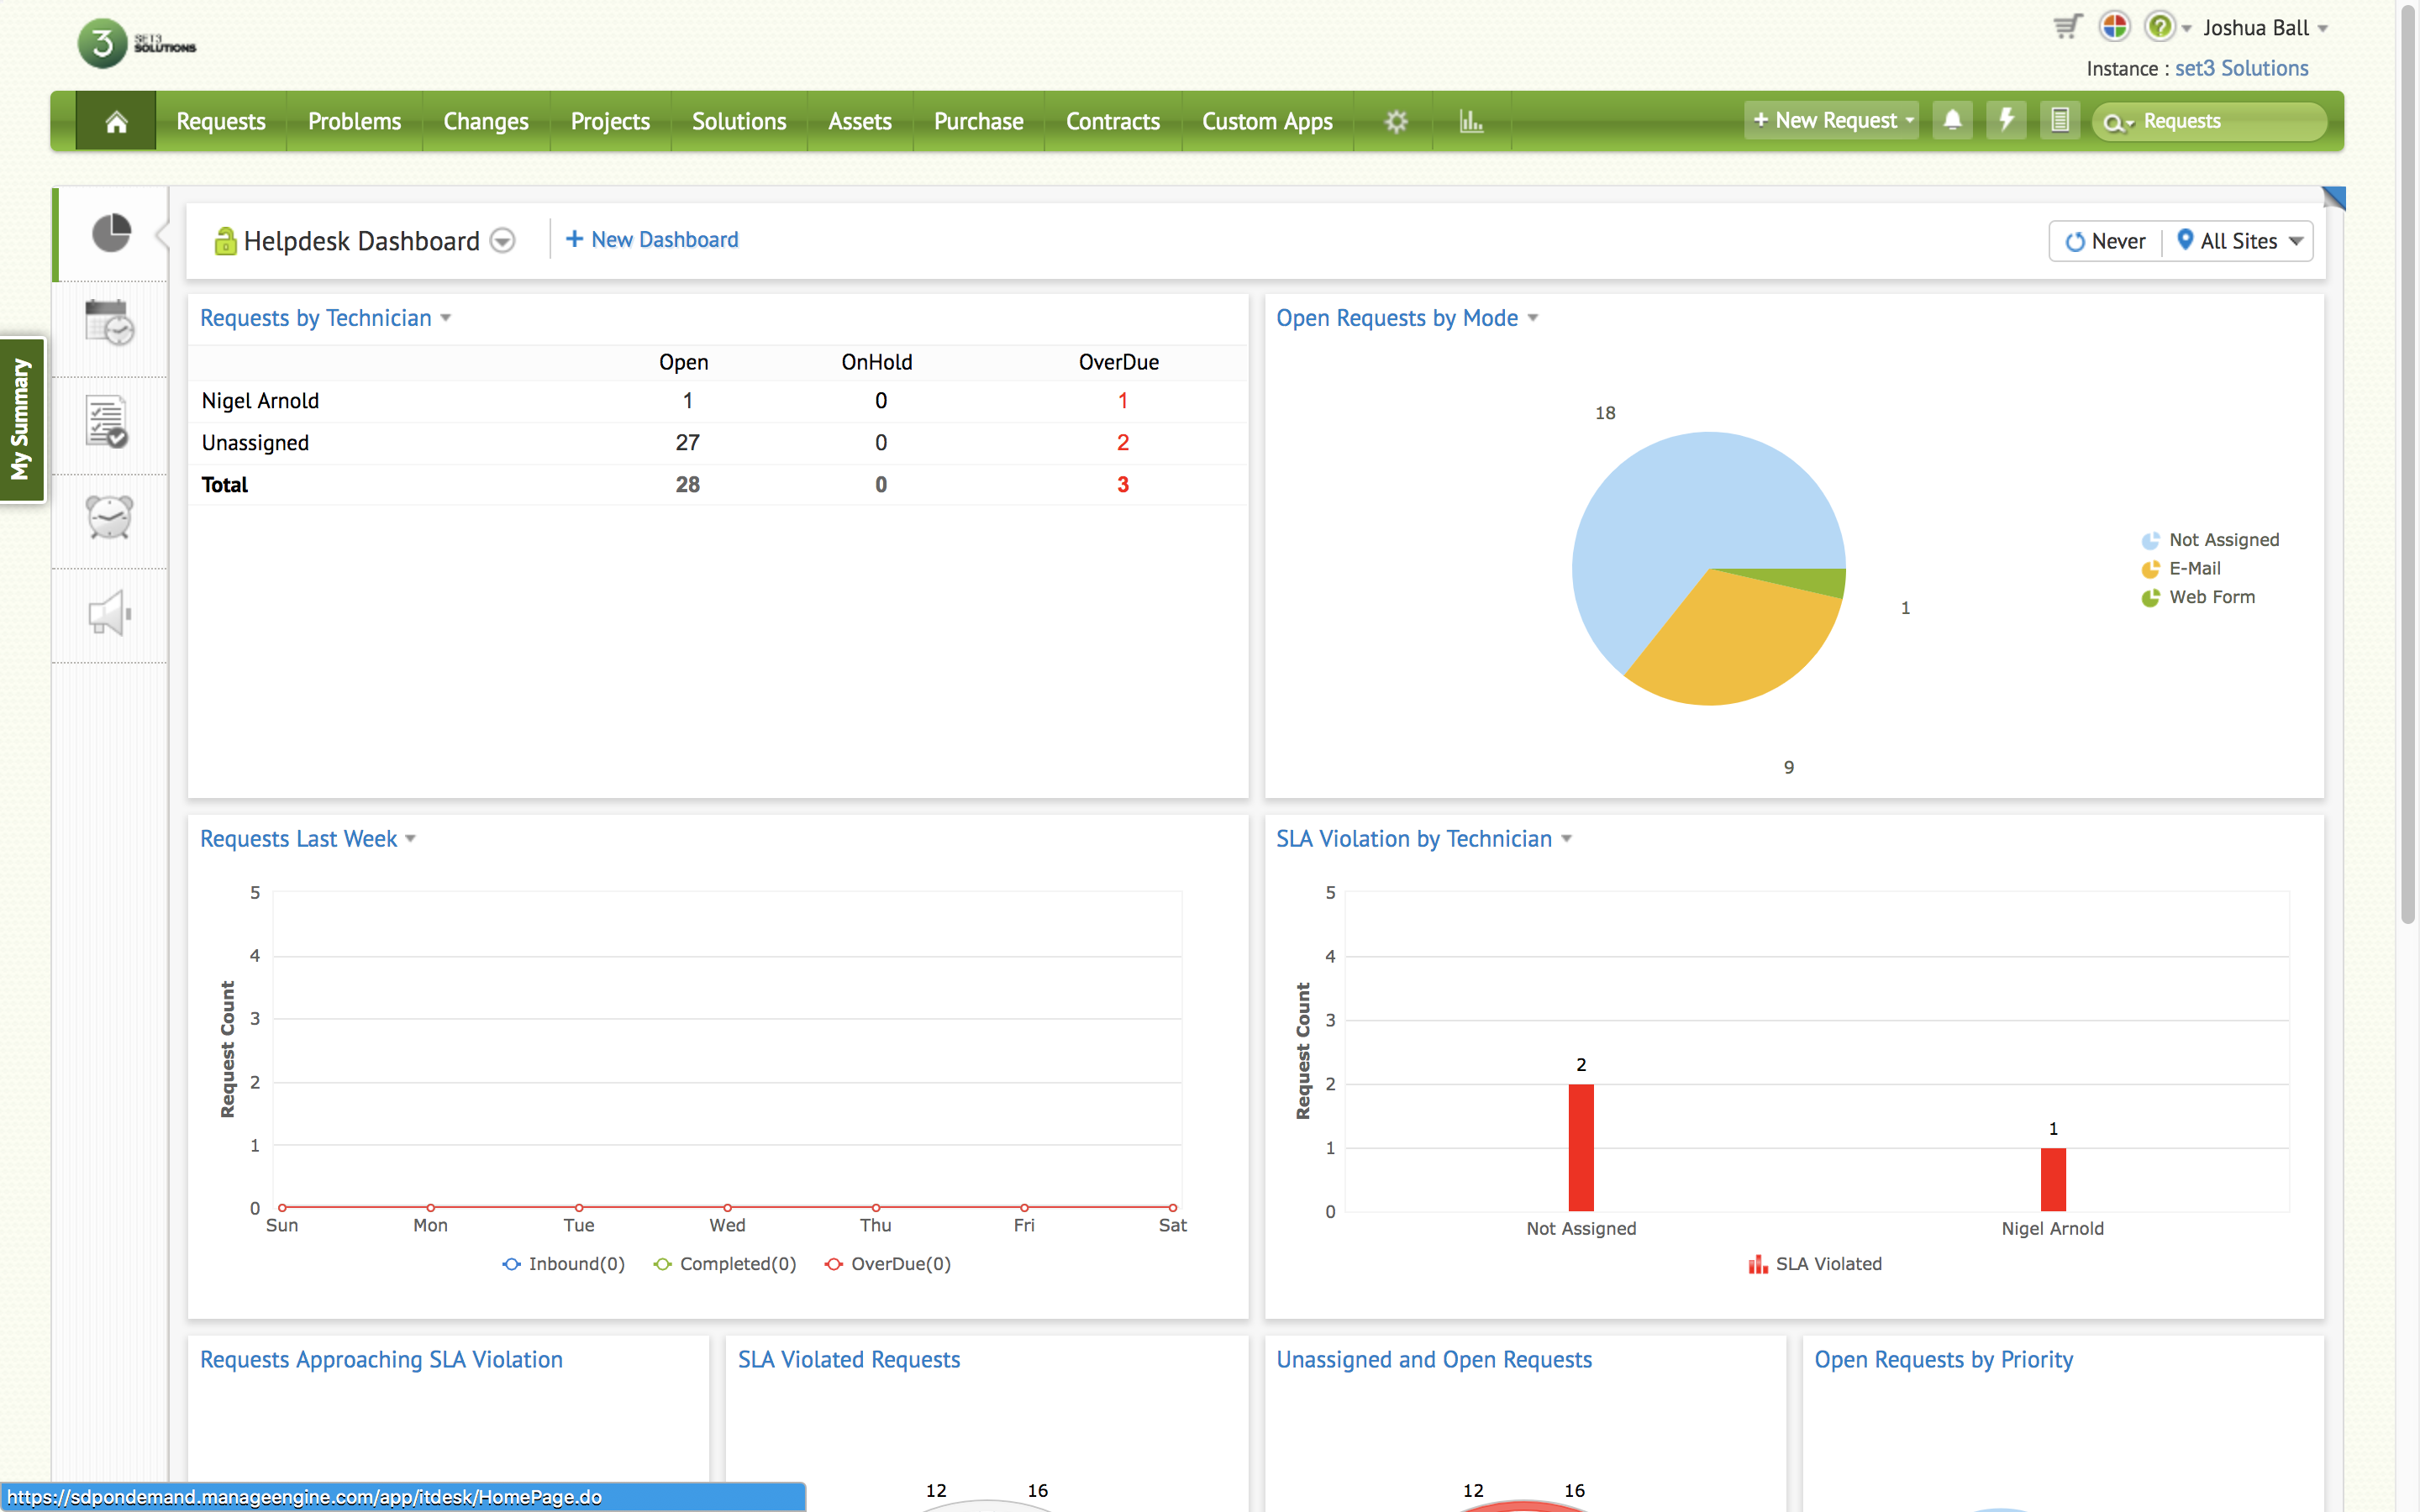Toggle E-Mail slice in pie legend
Image resolution: width=2420 pixels, height=1512 pixels.
click(x=2193, y=568)
